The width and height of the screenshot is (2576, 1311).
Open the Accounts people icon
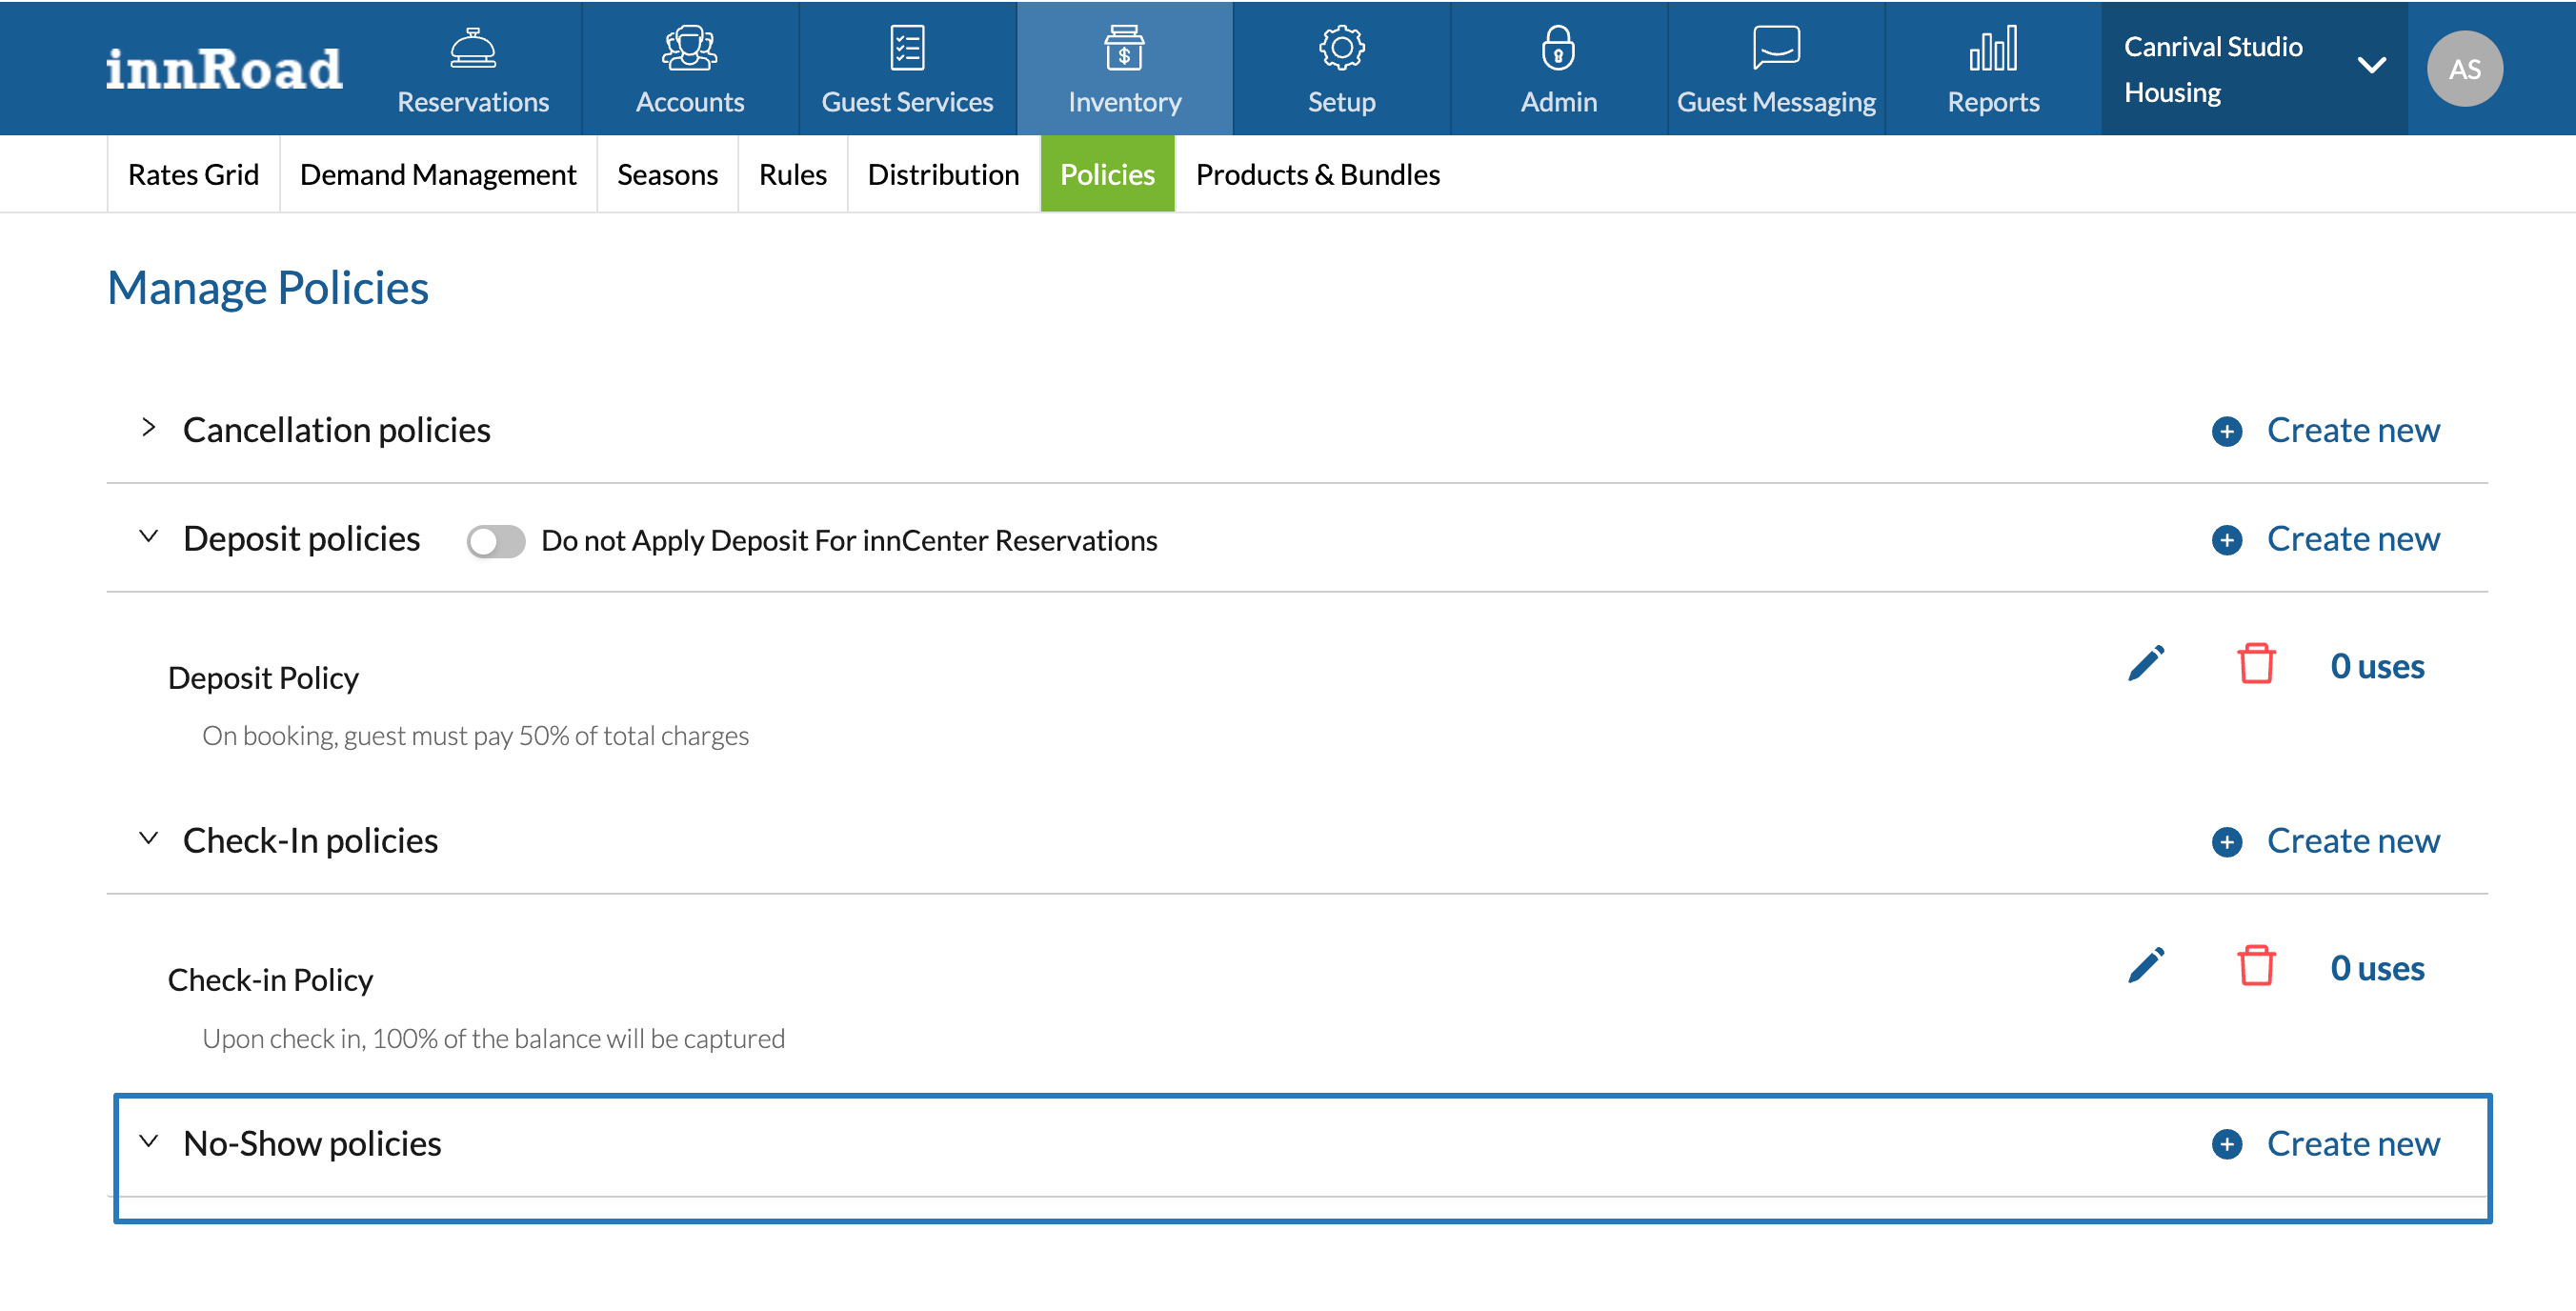pyautogui.click(x=689, y=48)
